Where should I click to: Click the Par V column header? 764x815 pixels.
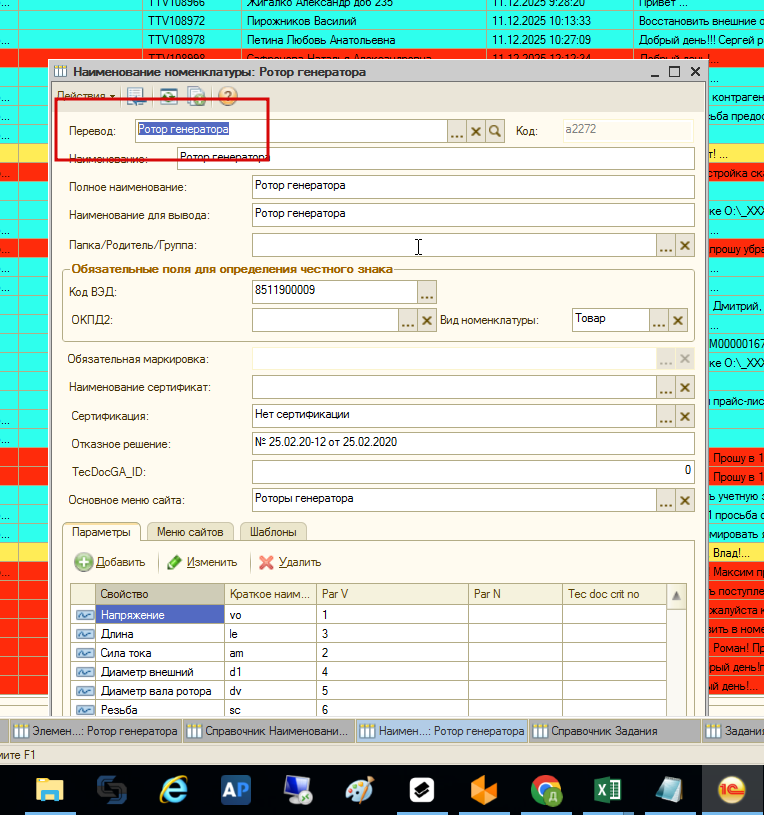pyautogui.click(x=392, y=594)
